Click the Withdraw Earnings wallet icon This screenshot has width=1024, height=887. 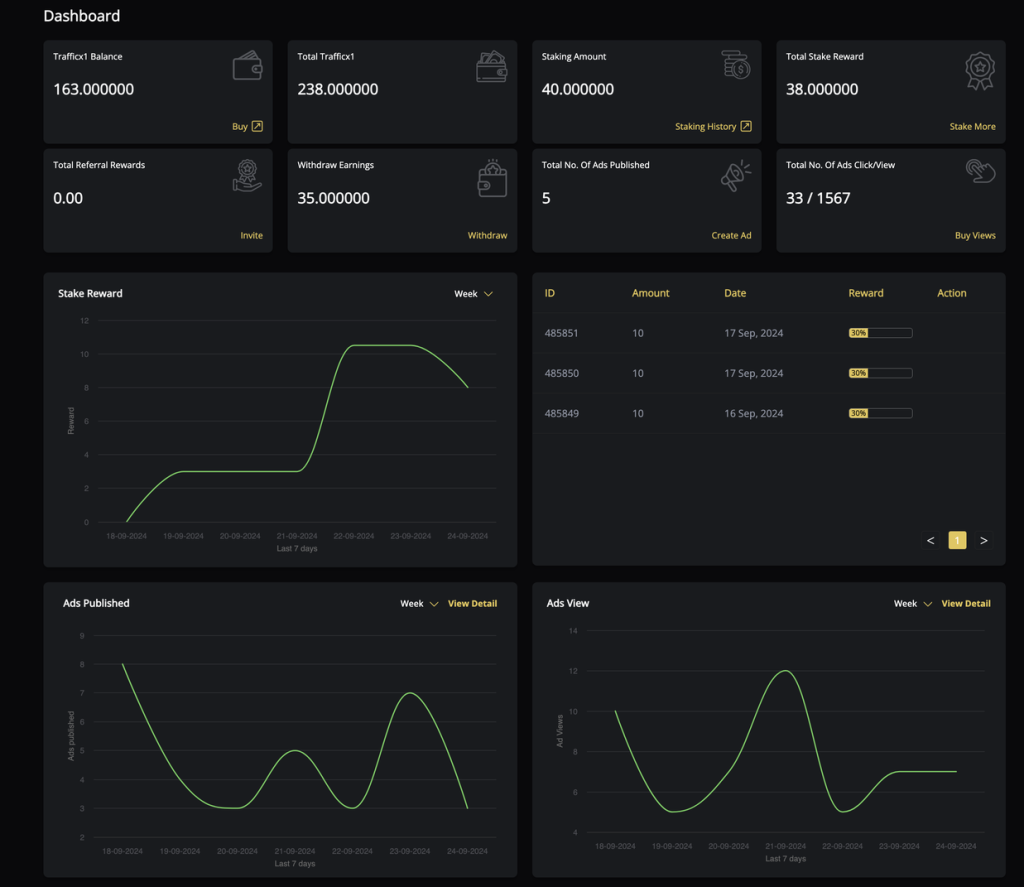tap(491, 176)
